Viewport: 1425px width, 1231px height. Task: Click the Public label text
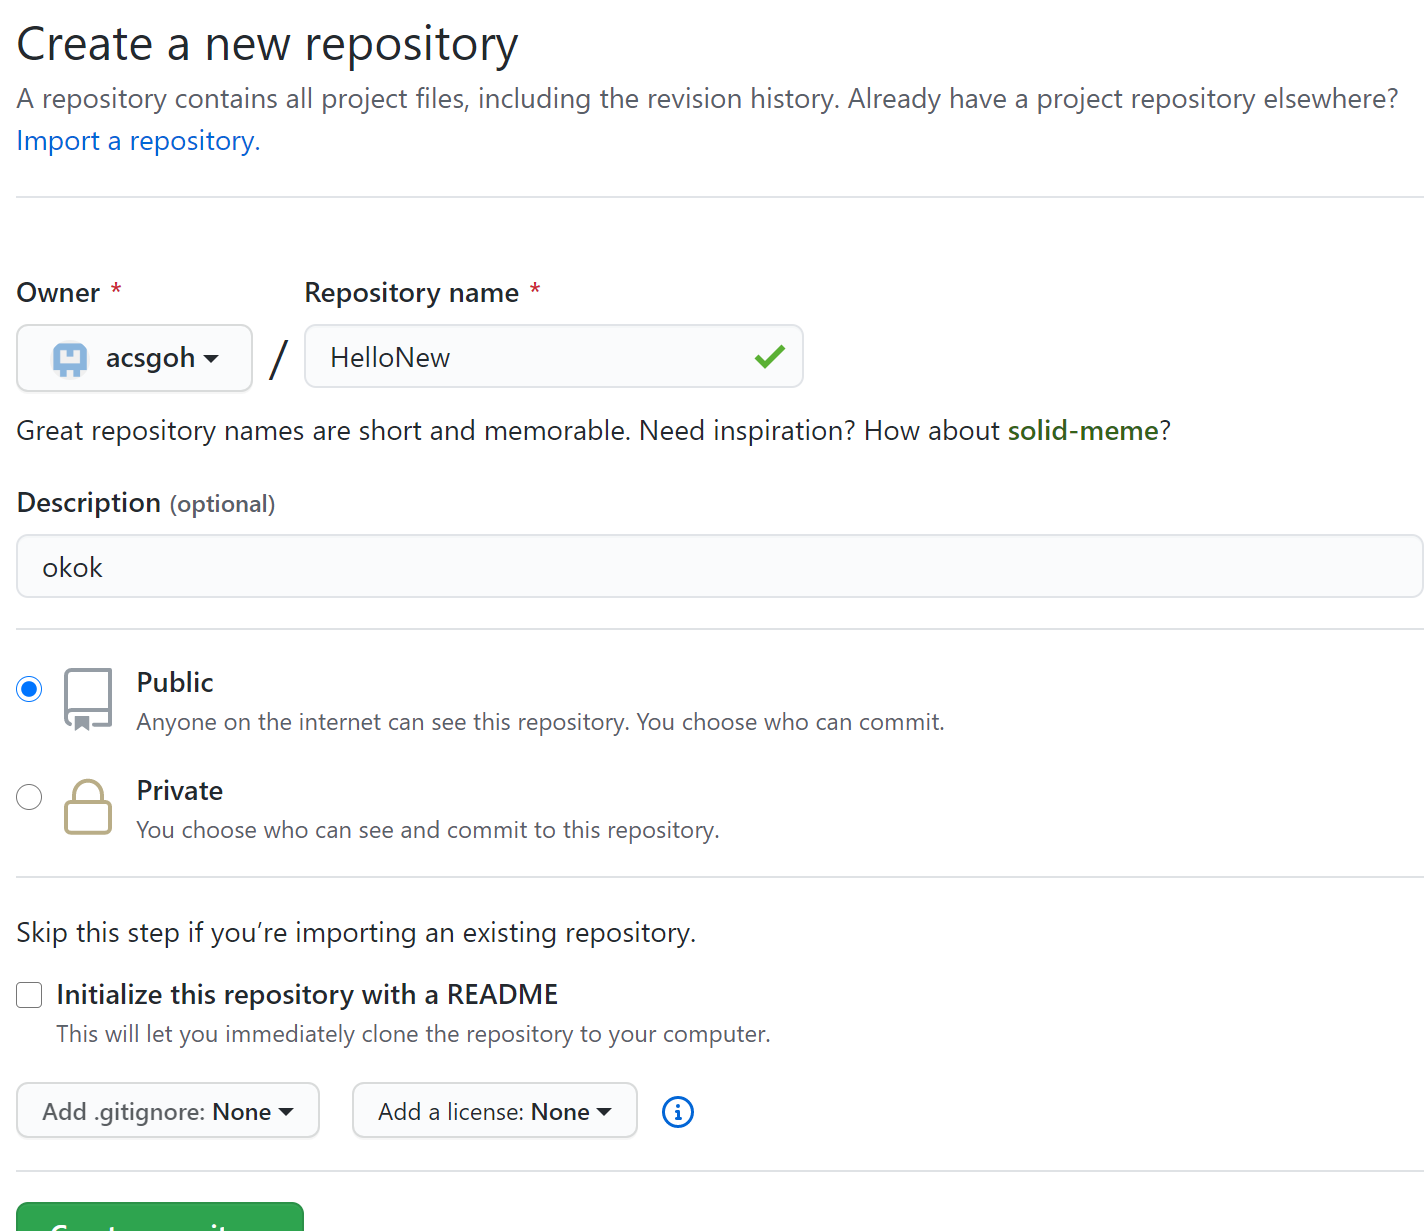(x=175, y=683)
